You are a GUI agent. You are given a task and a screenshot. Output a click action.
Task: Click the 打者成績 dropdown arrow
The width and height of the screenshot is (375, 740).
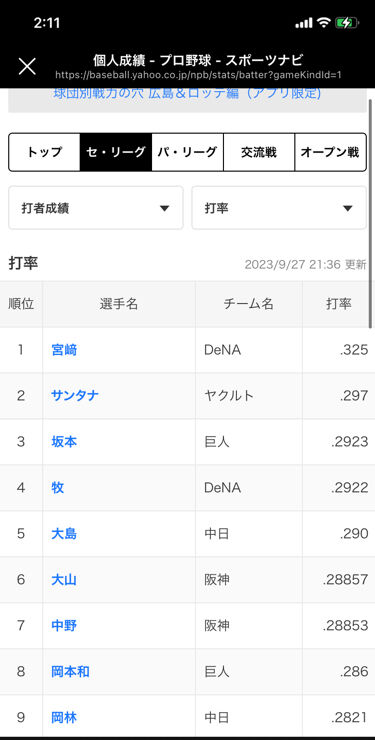164,209
